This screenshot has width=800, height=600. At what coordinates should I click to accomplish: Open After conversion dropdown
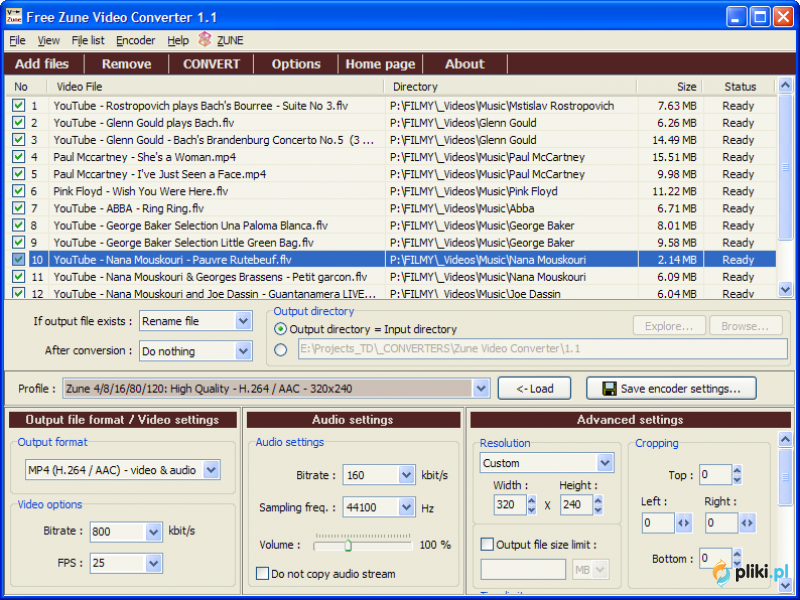point(243,351)
